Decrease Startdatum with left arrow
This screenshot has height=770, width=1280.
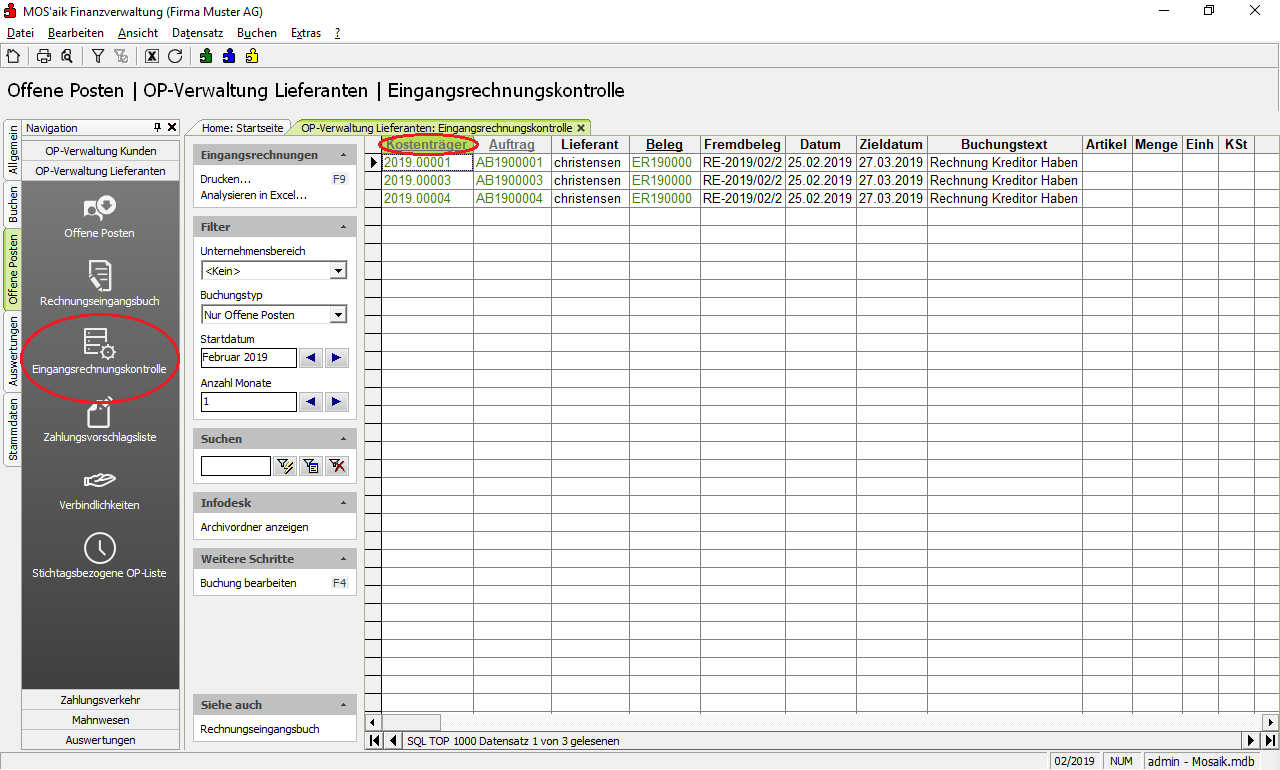point(311,358)
